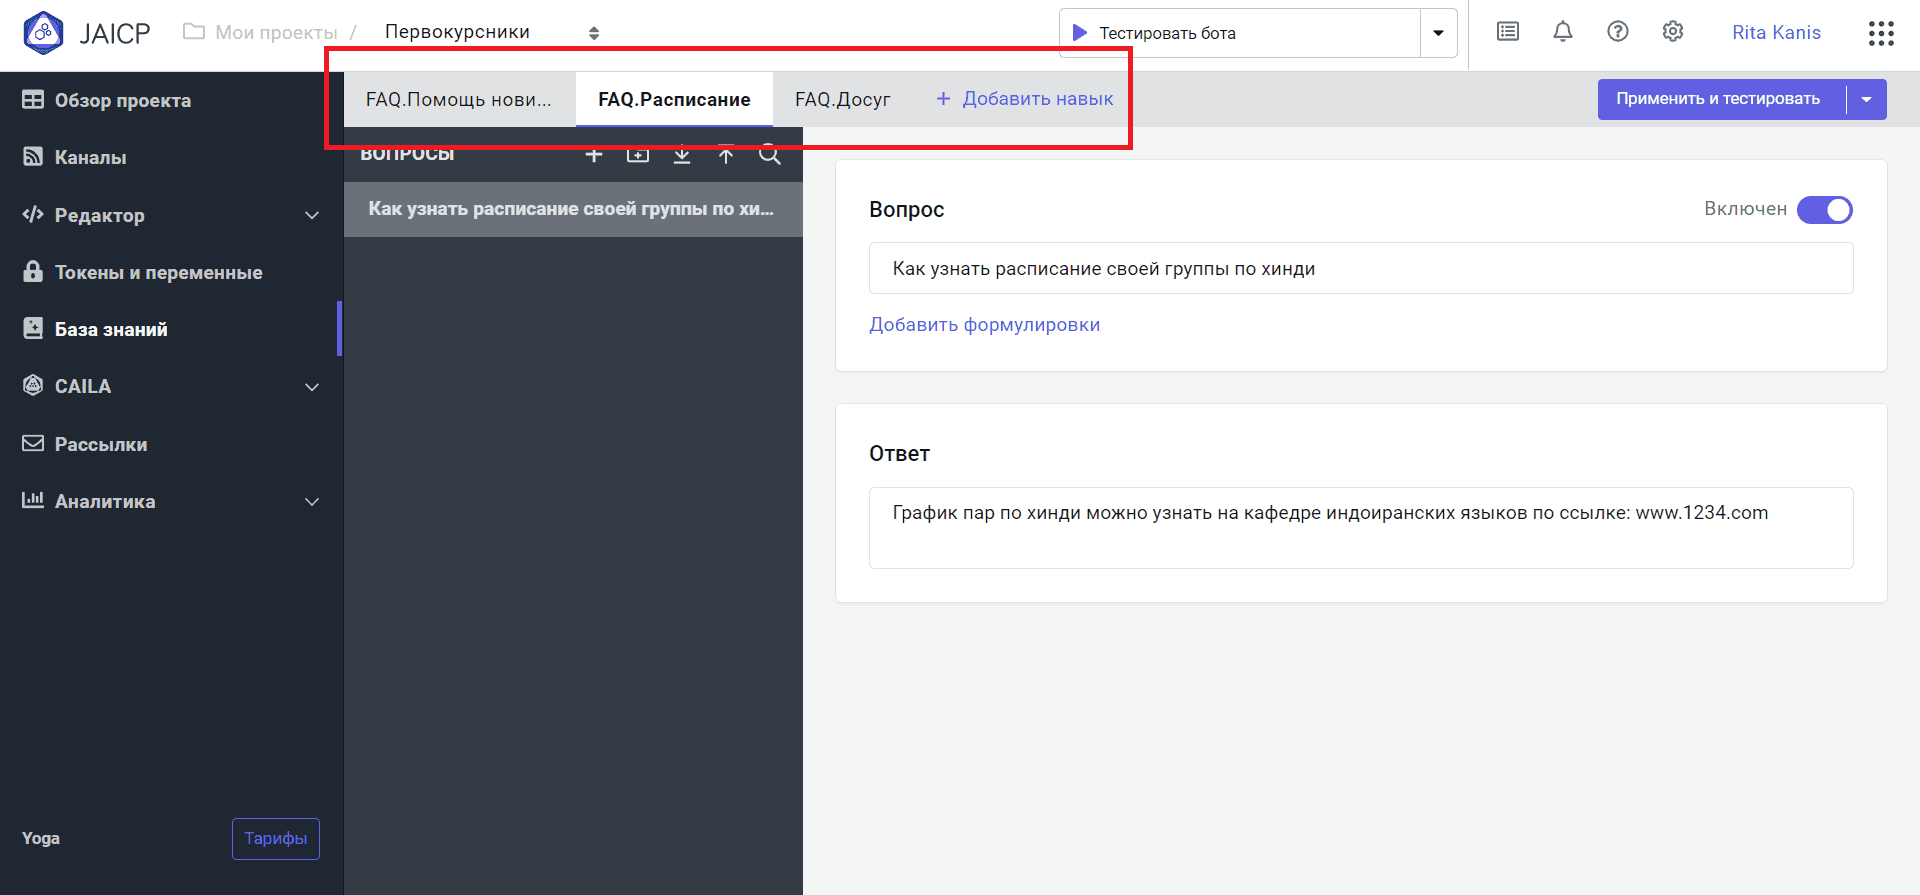Click the upload arrow icon in questions toolbar
The image size is (1920, 895).
[x=726, y=155]
